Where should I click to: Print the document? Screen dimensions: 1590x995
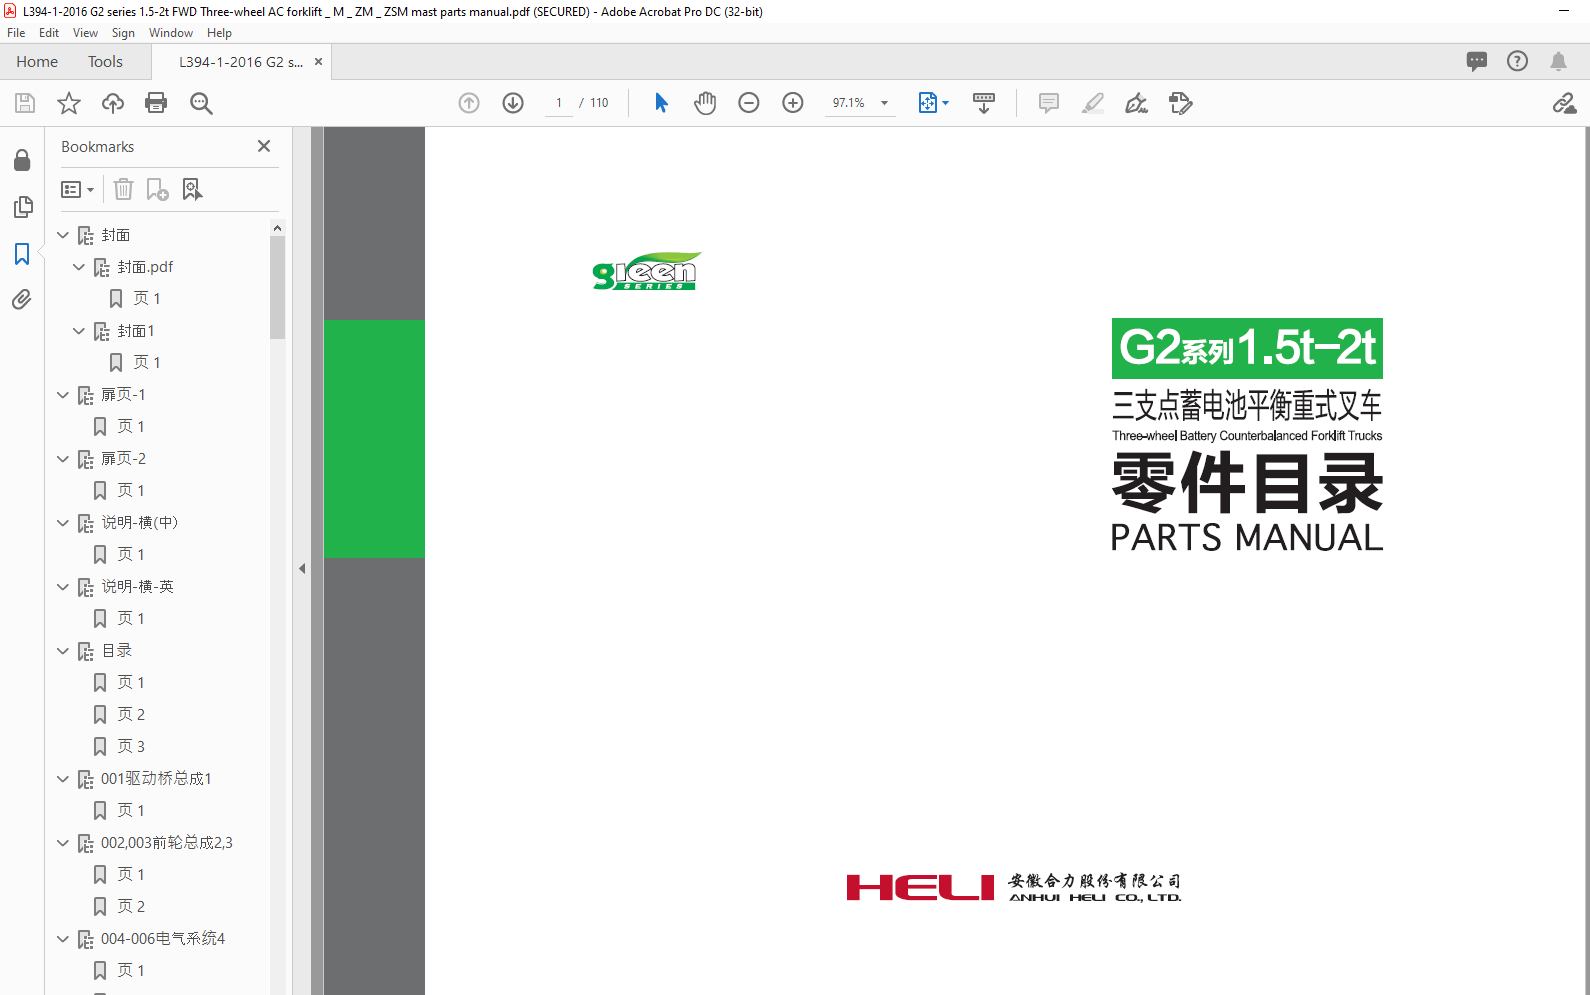point(156,103)
